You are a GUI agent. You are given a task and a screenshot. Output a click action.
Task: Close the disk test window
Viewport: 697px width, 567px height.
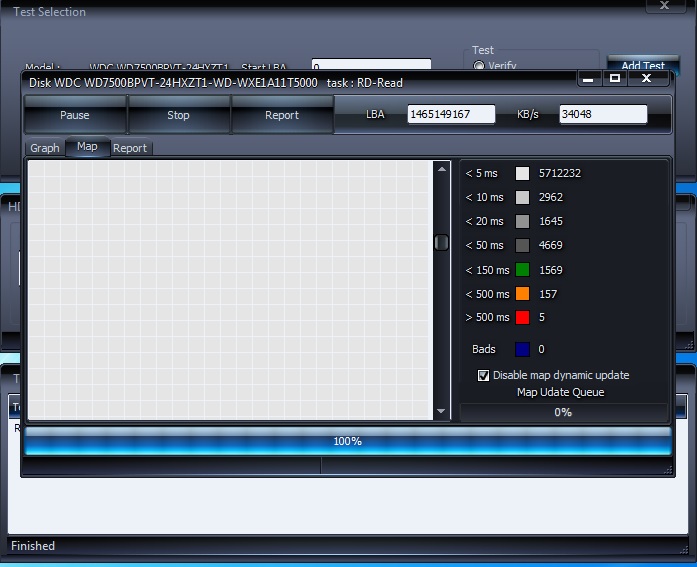tap(647, 79)
